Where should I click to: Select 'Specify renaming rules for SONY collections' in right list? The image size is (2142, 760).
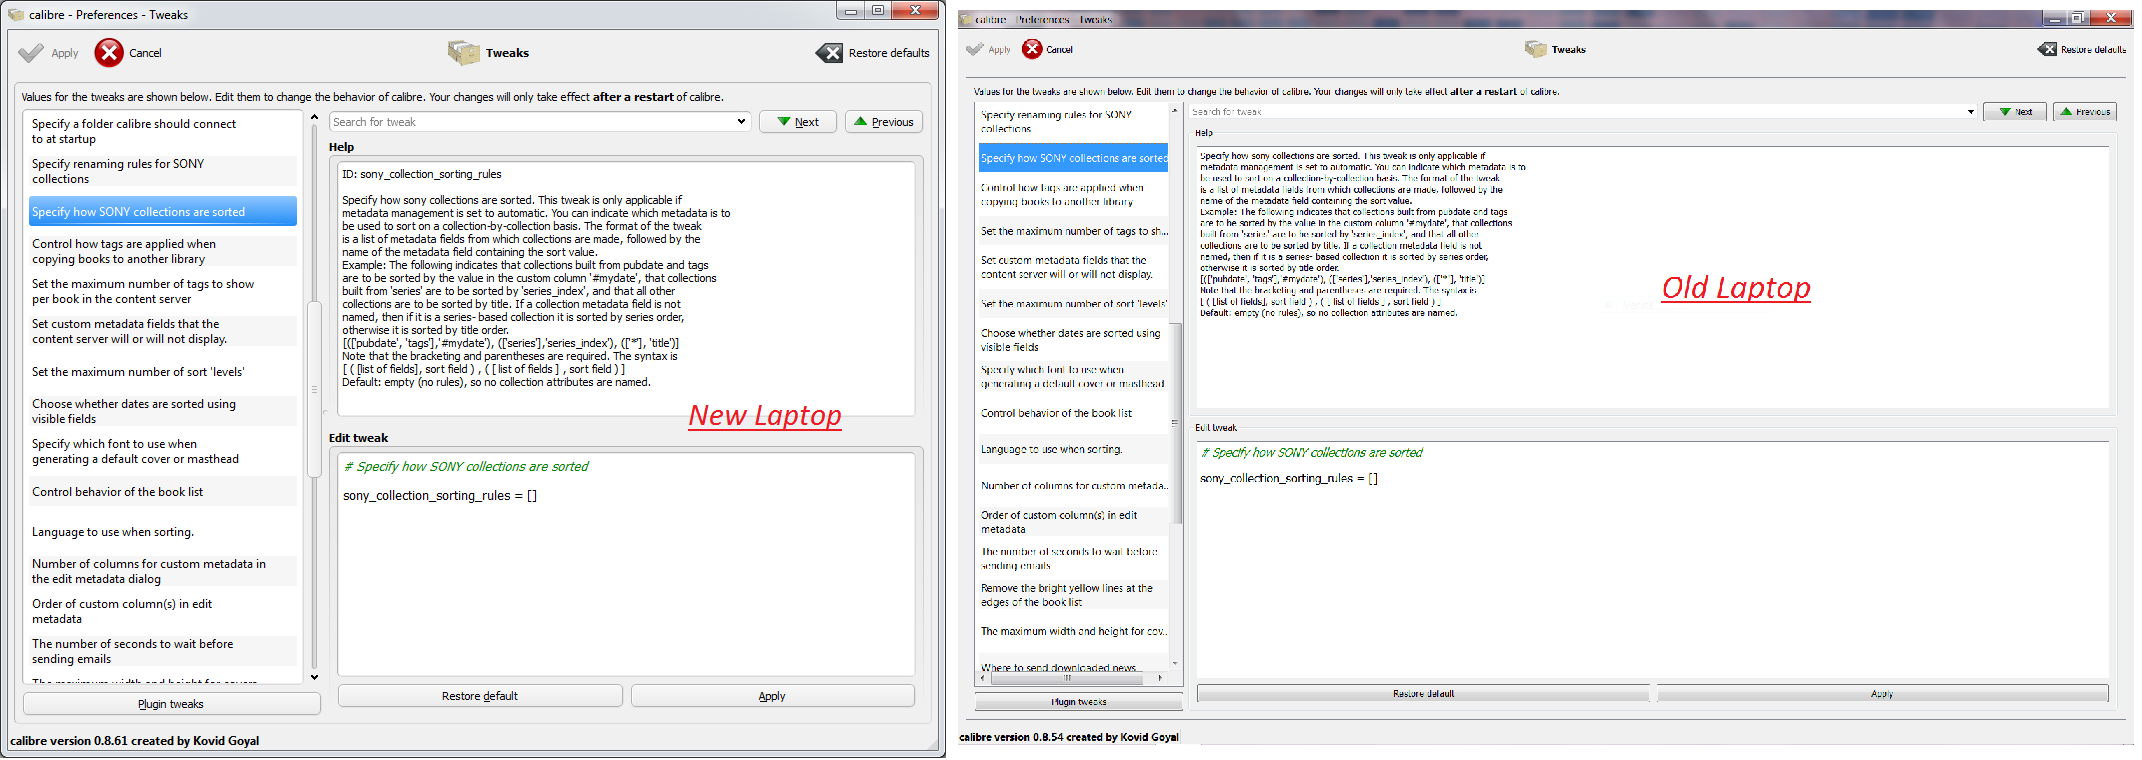1073,122
